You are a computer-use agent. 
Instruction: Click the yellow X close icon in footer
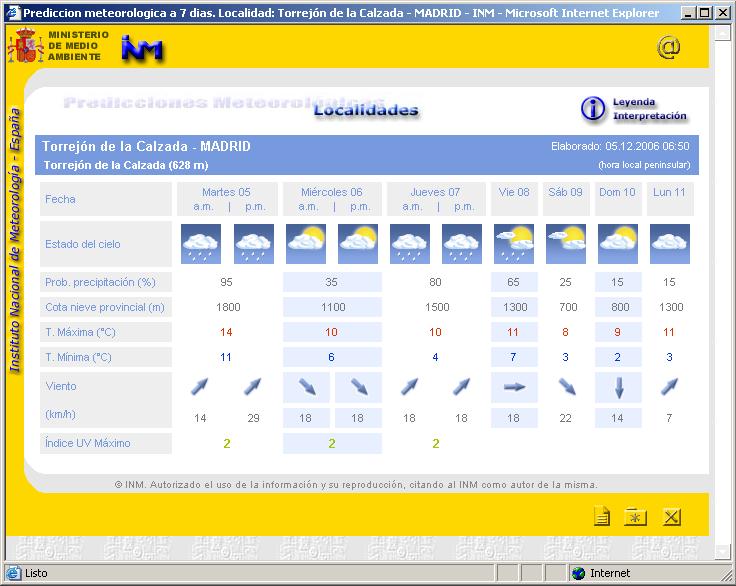671,516
